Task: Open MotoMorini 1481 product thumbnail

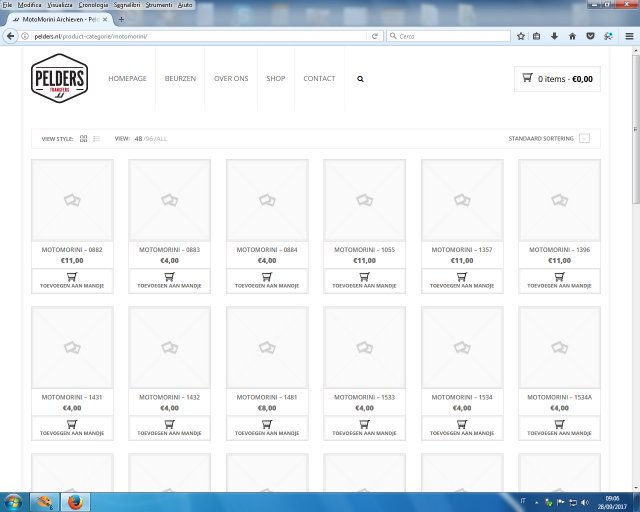Action: (x=267, y=347)
